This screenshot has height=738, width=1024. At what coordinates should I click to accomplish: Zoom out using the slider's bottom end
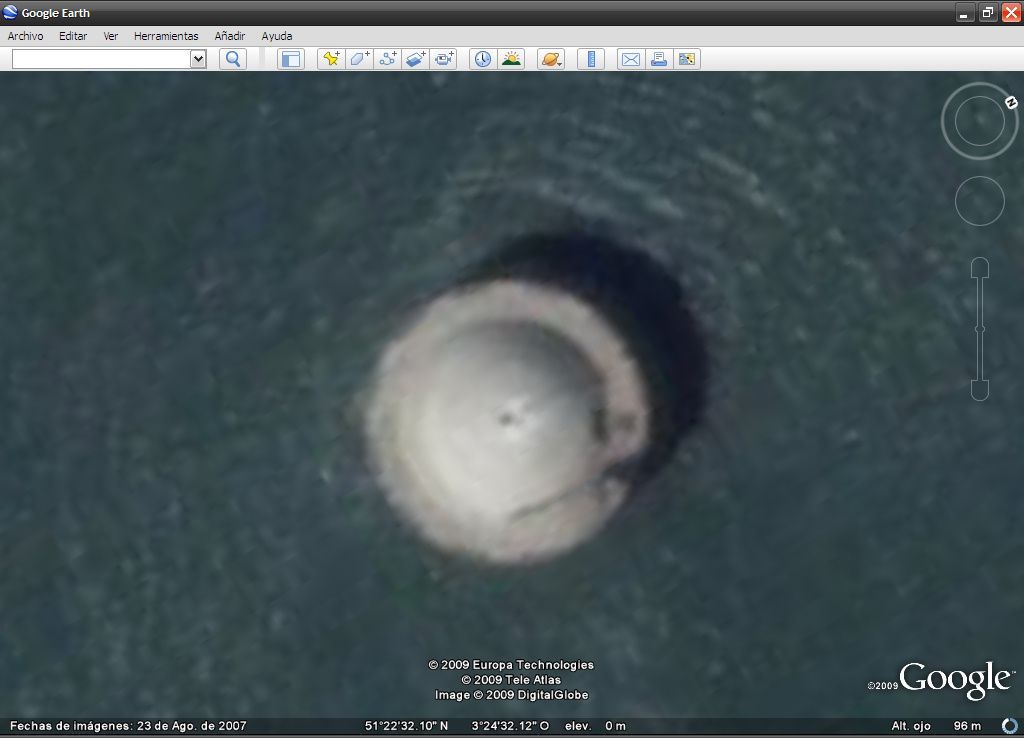(x=980, y=391)
